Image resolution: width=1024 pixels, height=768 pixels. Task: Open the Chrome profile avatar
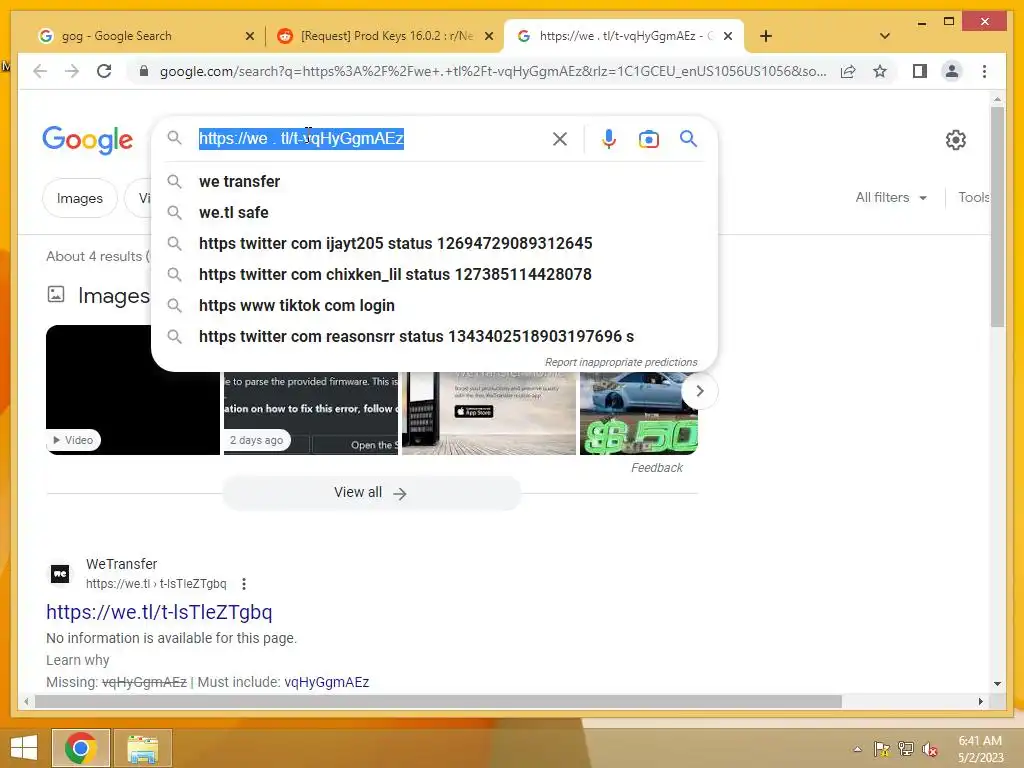pos(952,71)
